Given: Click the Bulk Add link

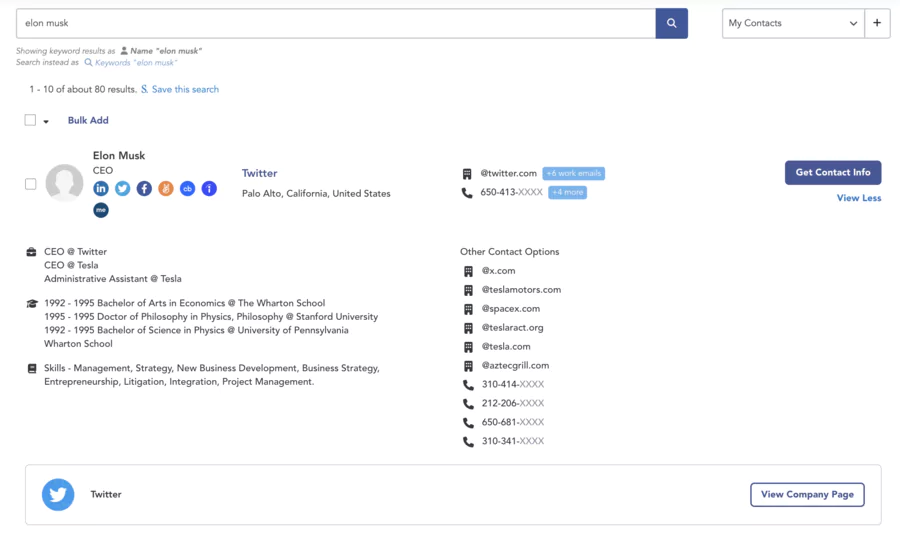Looking at the screenshot, I should click(88, 120).
